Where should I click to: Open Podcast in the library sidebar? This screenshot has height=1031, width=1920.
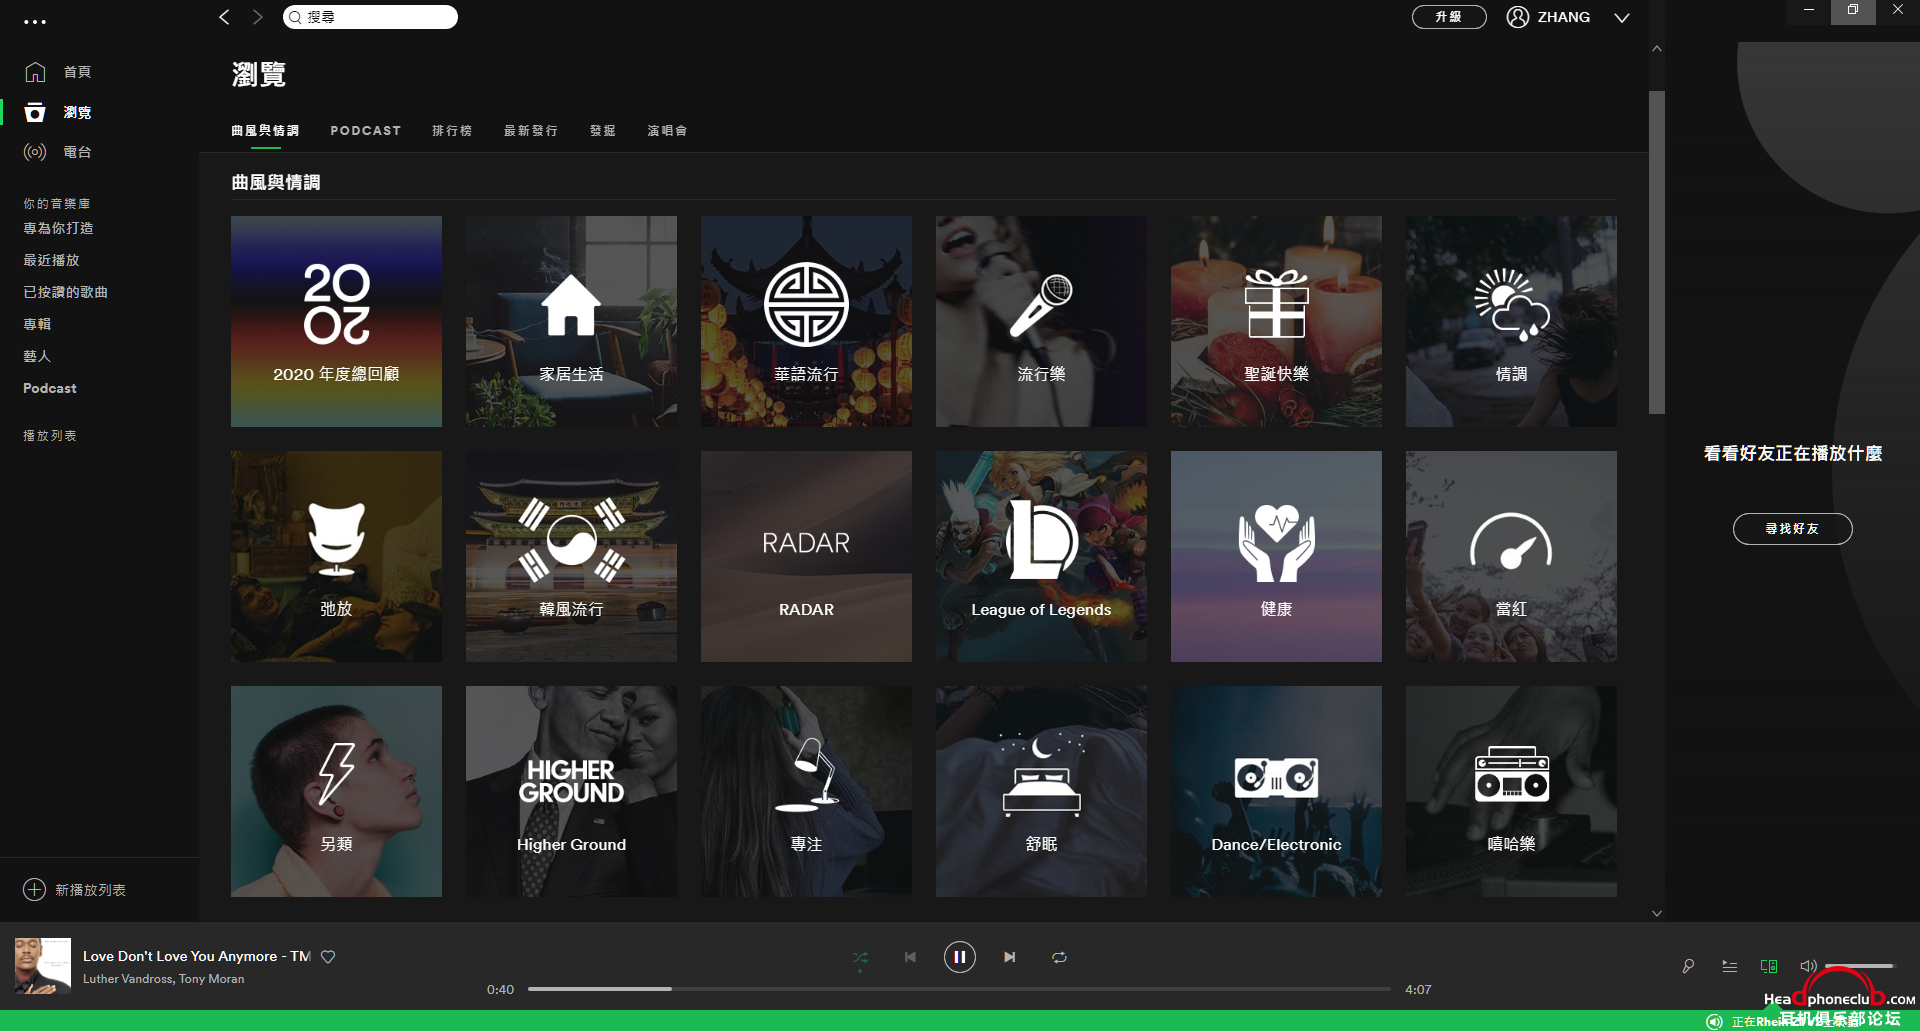click(x=50, y=388)
